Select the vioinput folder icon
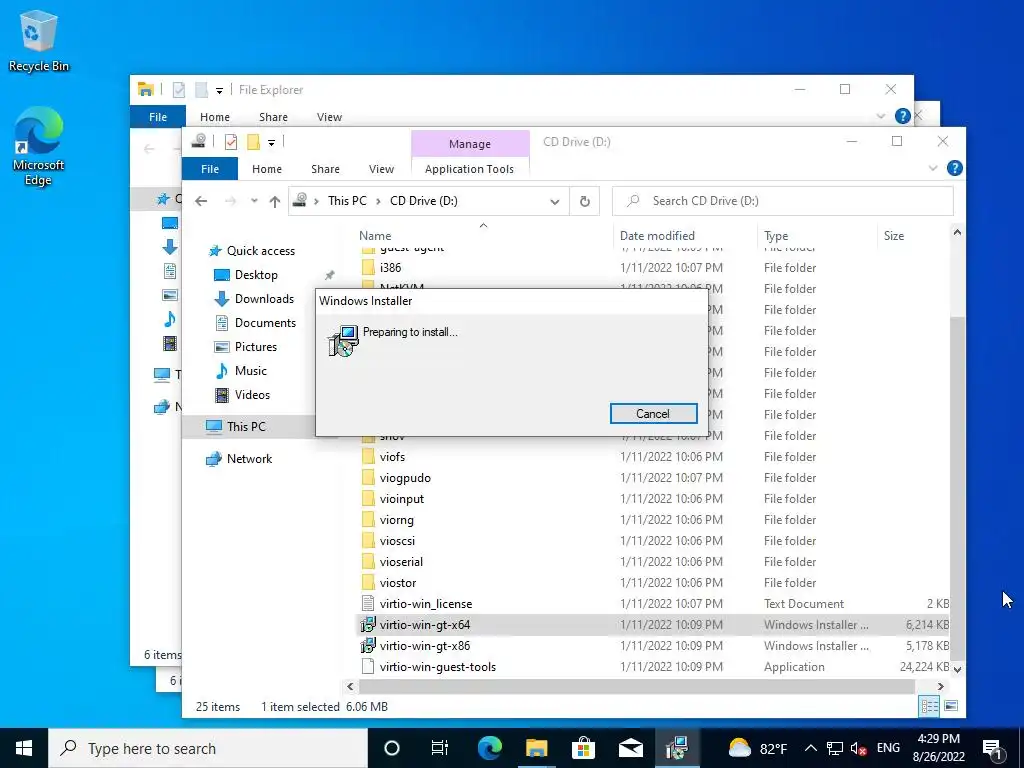Screen dimensions: 1024x768 pos(368,498)
